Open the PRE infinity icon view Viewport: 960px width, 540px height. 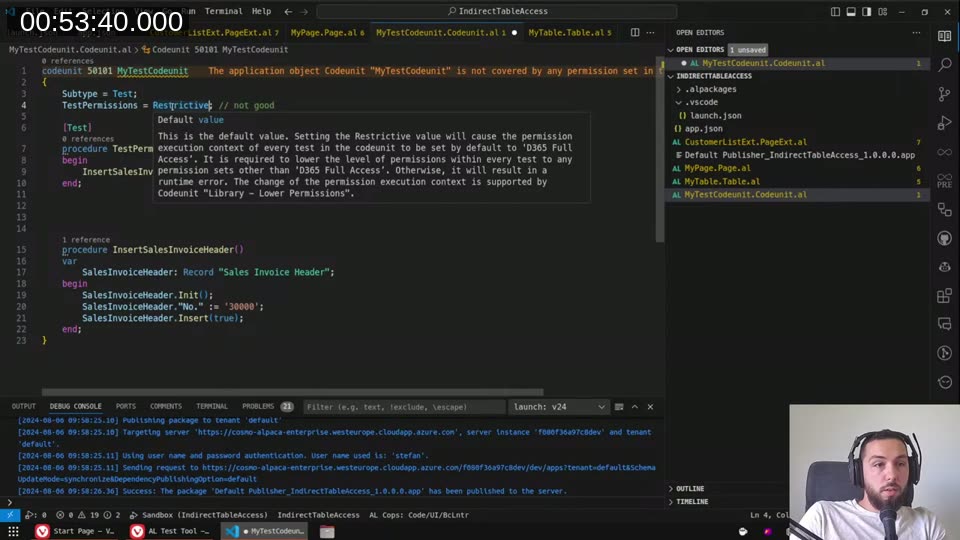[x=944, y=180]
